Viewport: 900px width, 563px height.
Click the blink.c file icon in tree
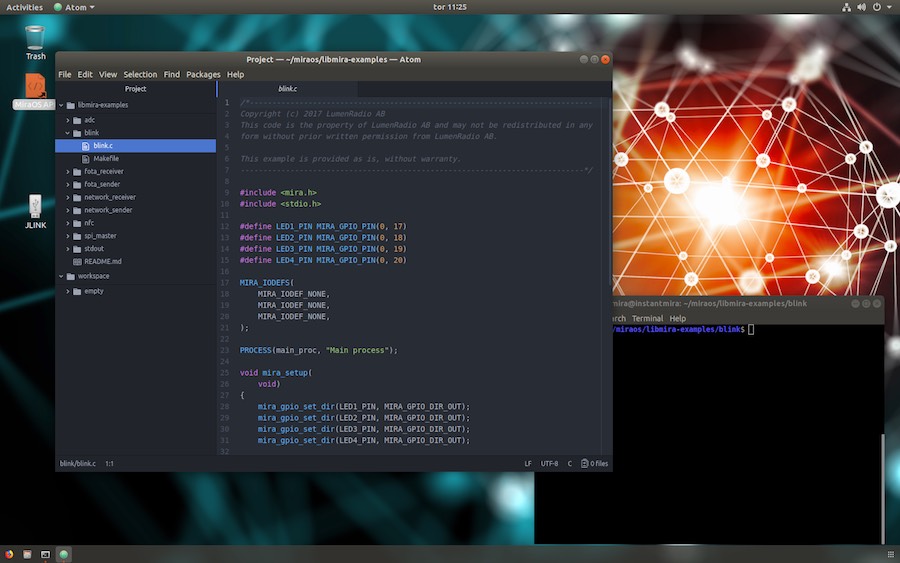tap(86, 146)
